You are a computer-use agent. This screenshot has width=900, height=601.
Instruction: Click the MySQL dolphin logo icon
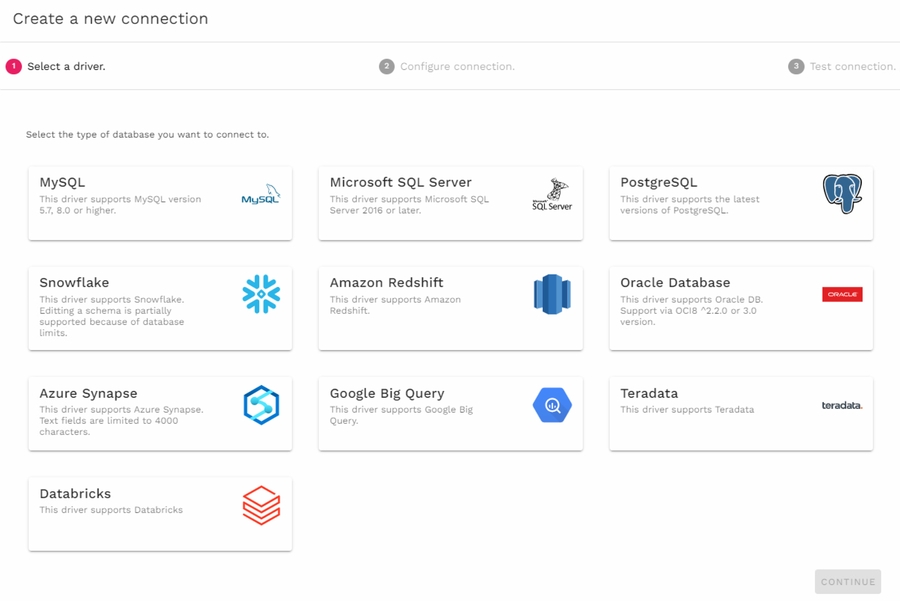(x=261, y=195)
